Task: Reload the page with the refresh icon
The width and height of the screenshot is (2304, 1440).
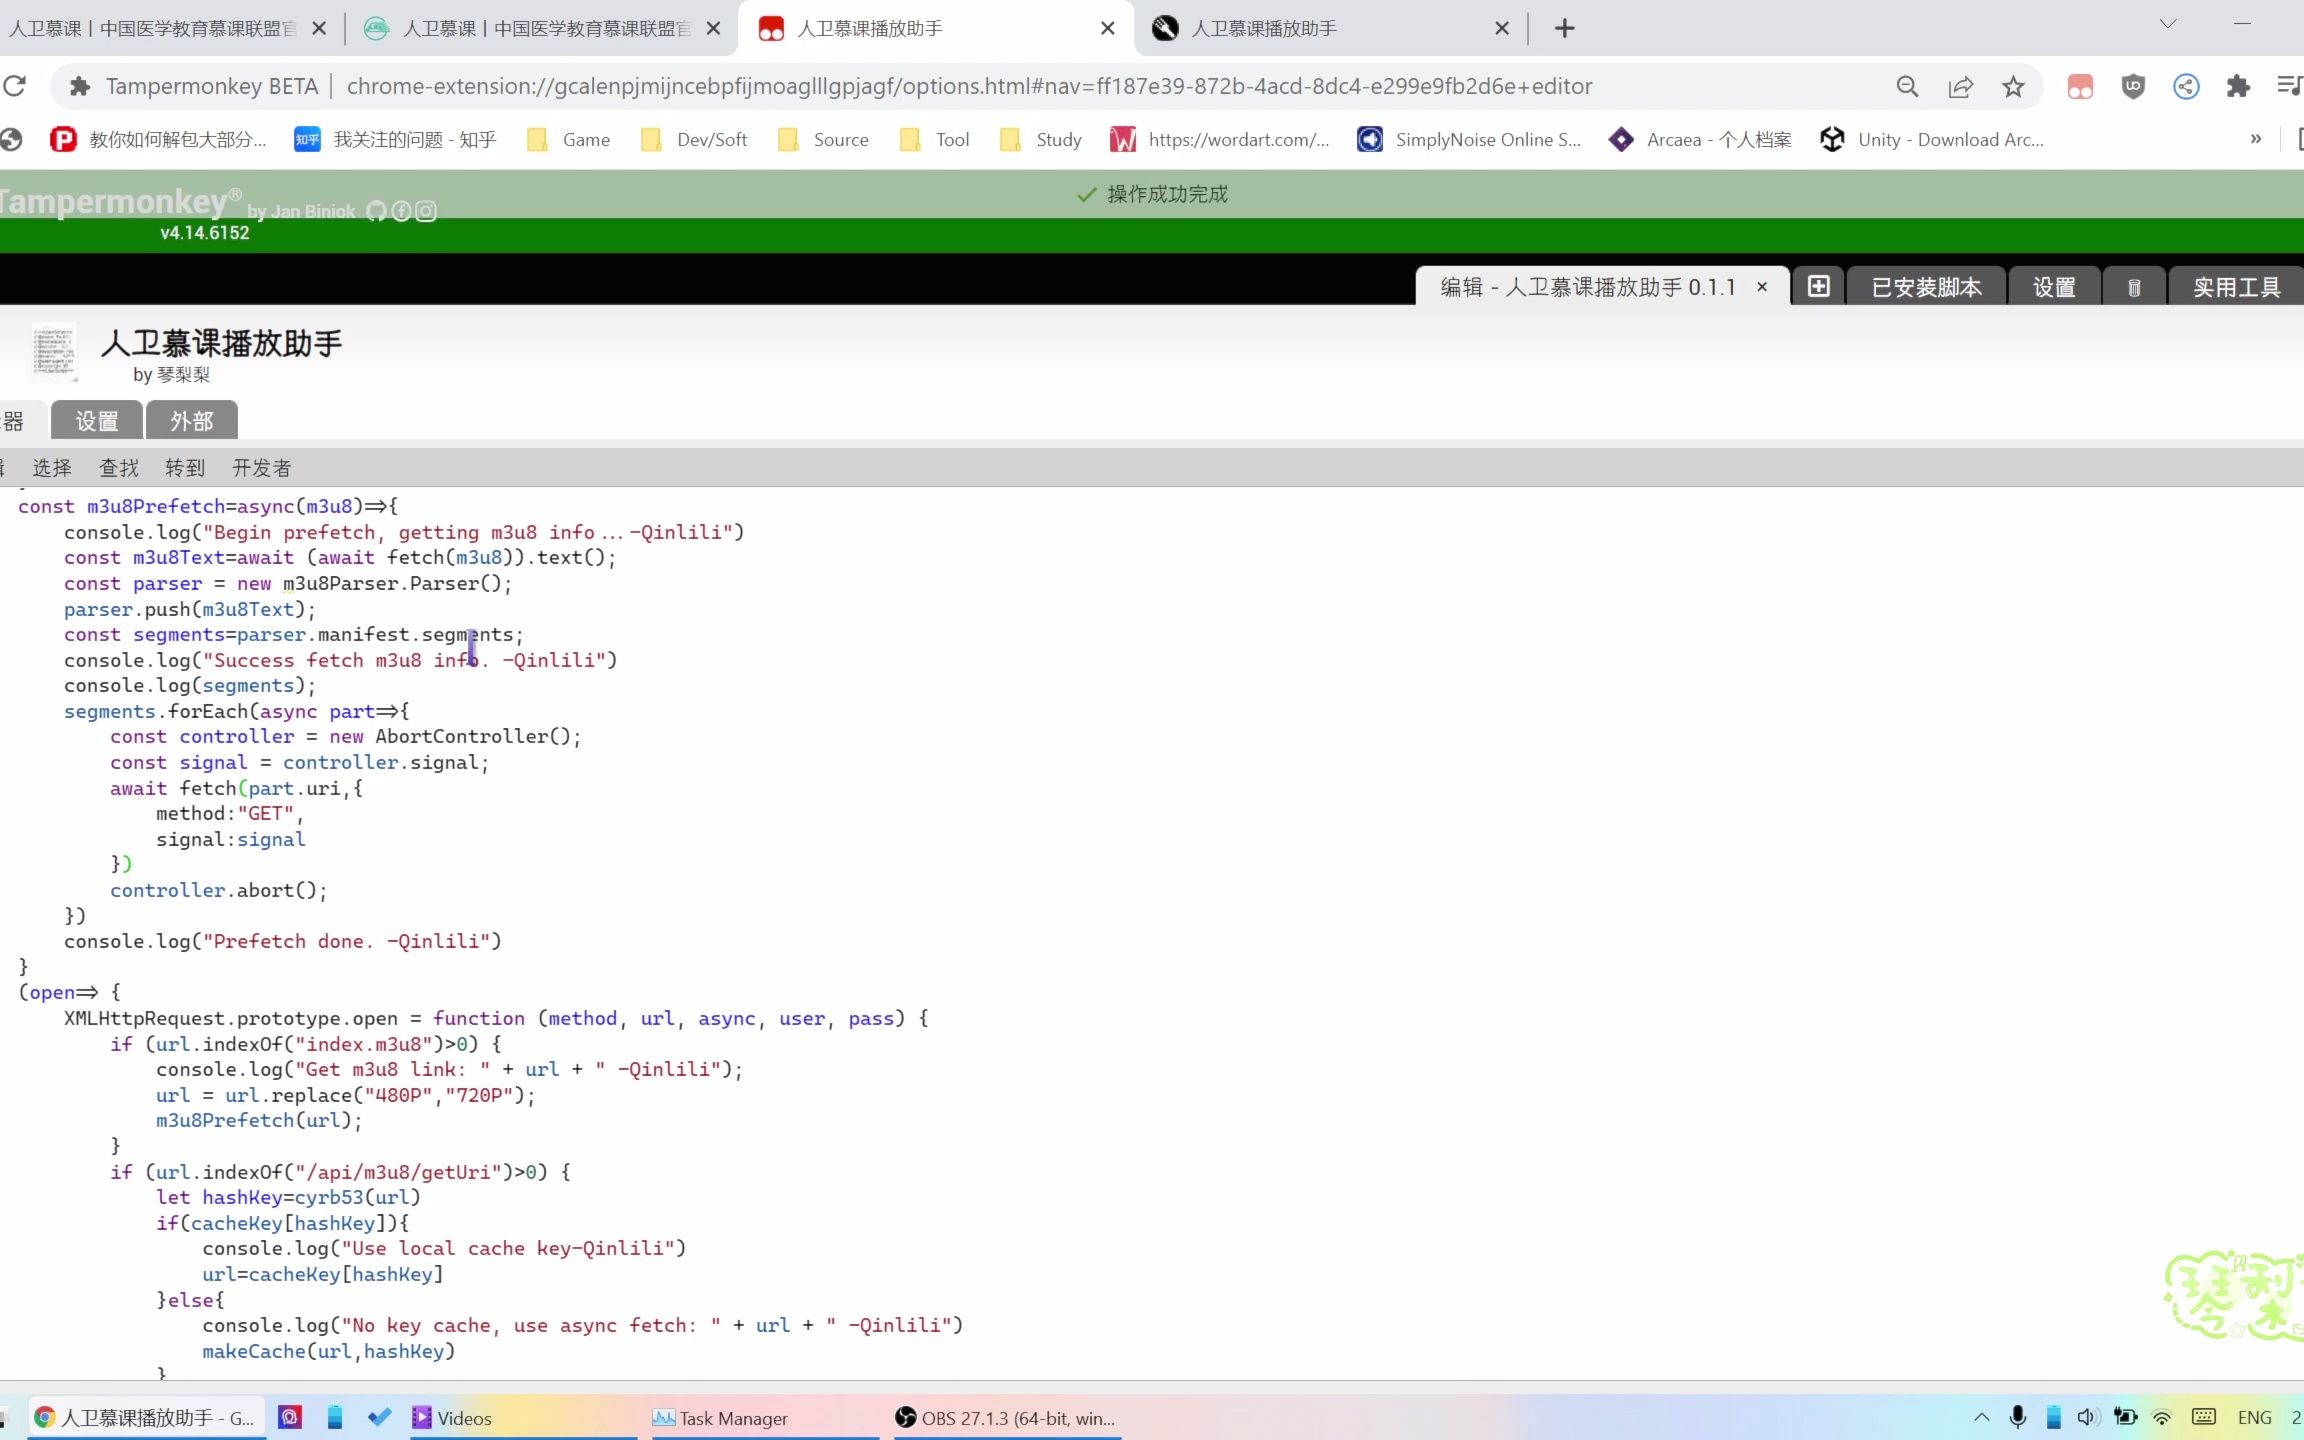Action: coord(14,86)
